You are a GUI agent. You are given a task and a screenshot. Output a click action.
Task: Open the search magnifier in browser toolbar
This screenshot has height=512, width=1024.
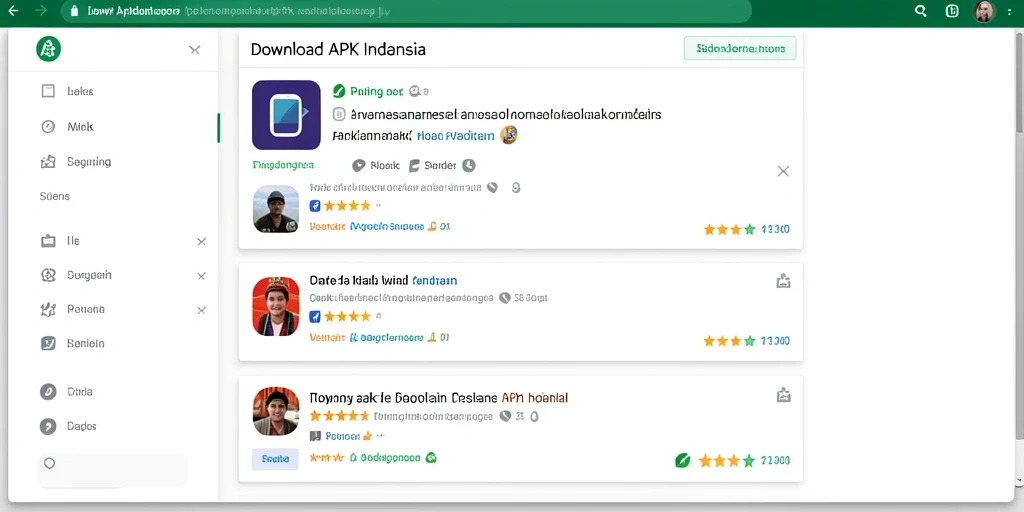click(921, 10)
